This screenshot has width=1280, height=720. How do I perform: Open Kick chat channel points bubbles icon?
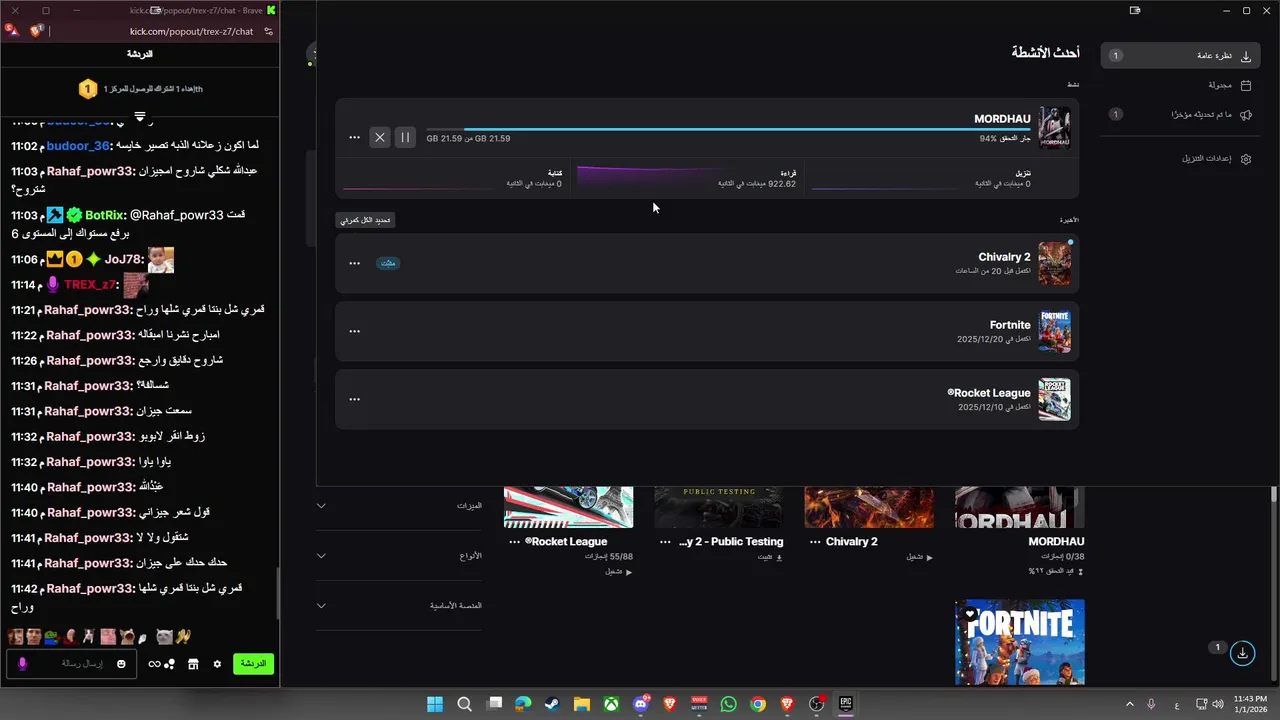pyautogui.click(x=170, y=664)
